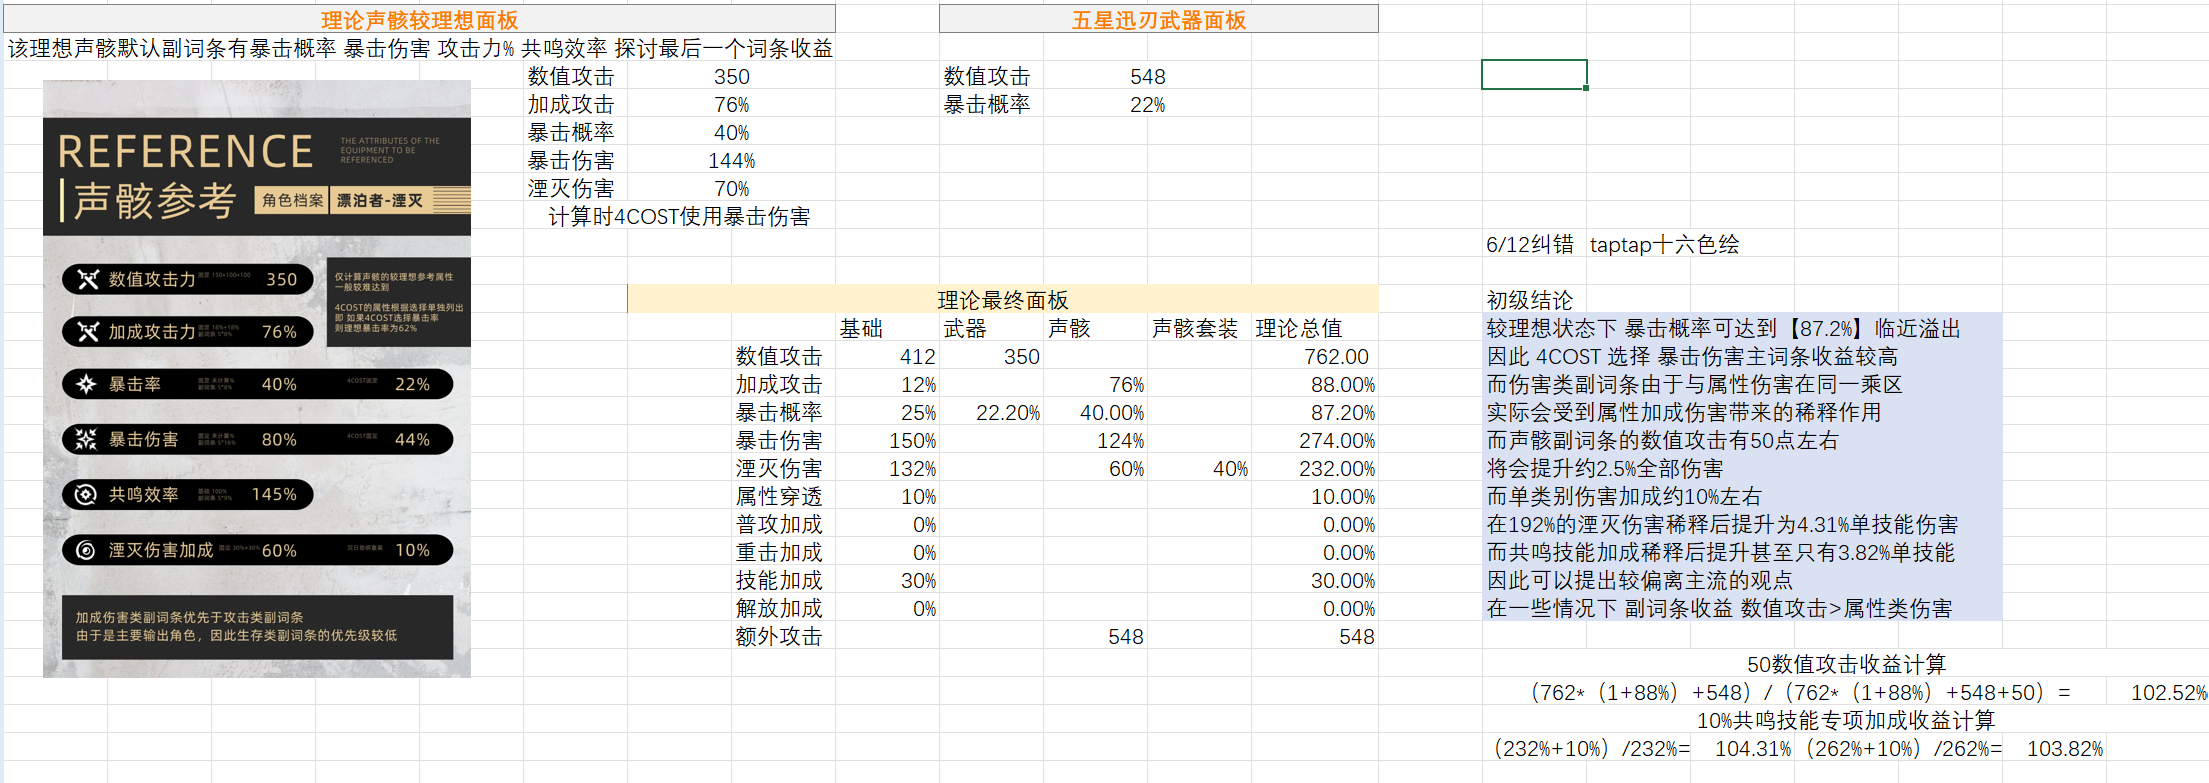Click the '武器' column header
The height and width of the screenshot is (783, 2209).
(965, 329)
